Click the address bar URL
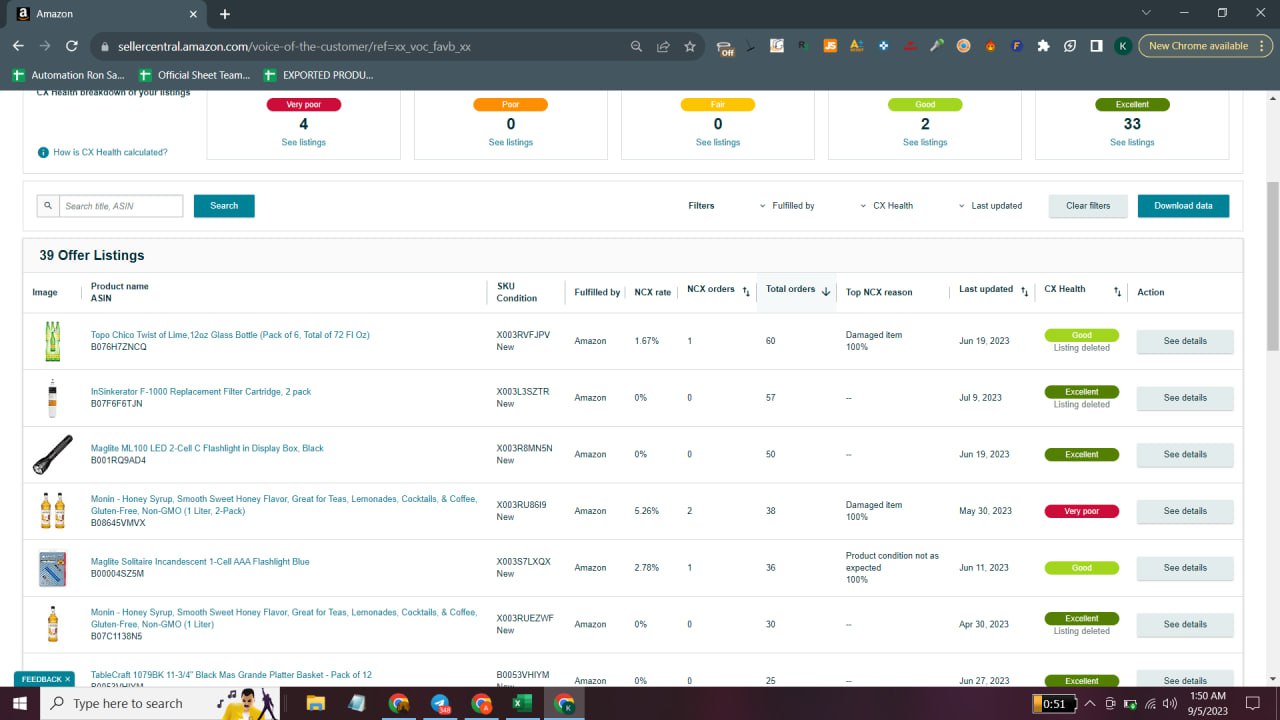 294,46
